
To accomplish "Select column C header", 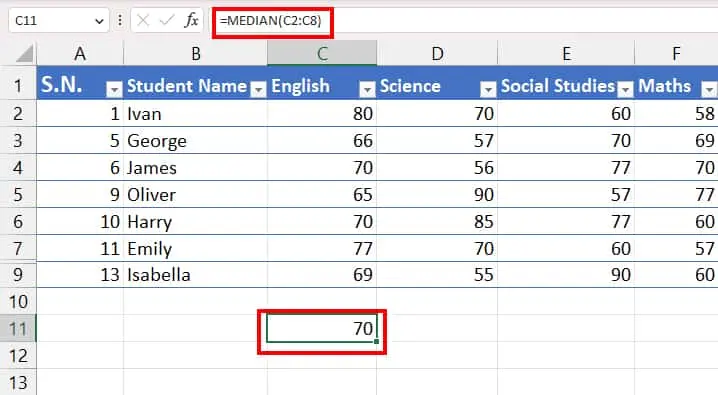I will point(322,54).
